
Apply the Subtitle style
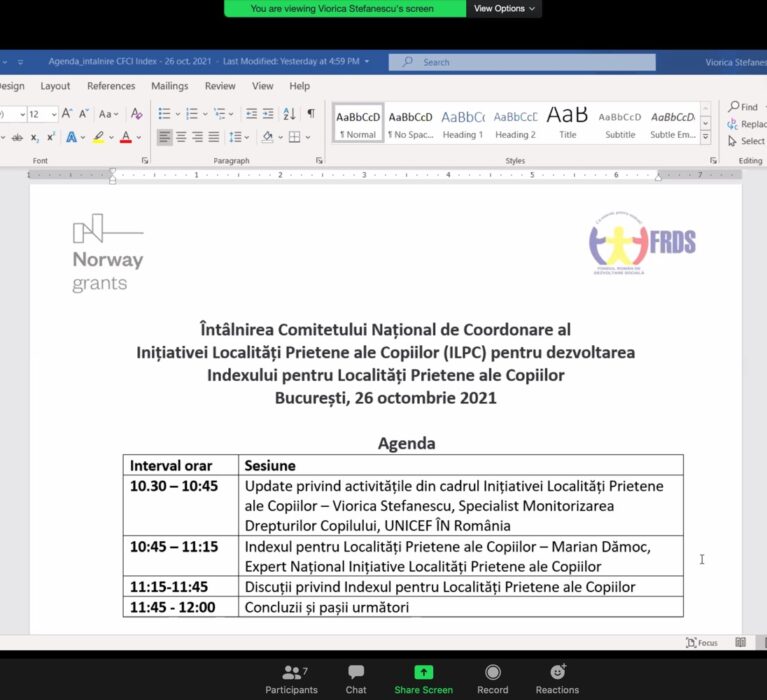point(620,123)
